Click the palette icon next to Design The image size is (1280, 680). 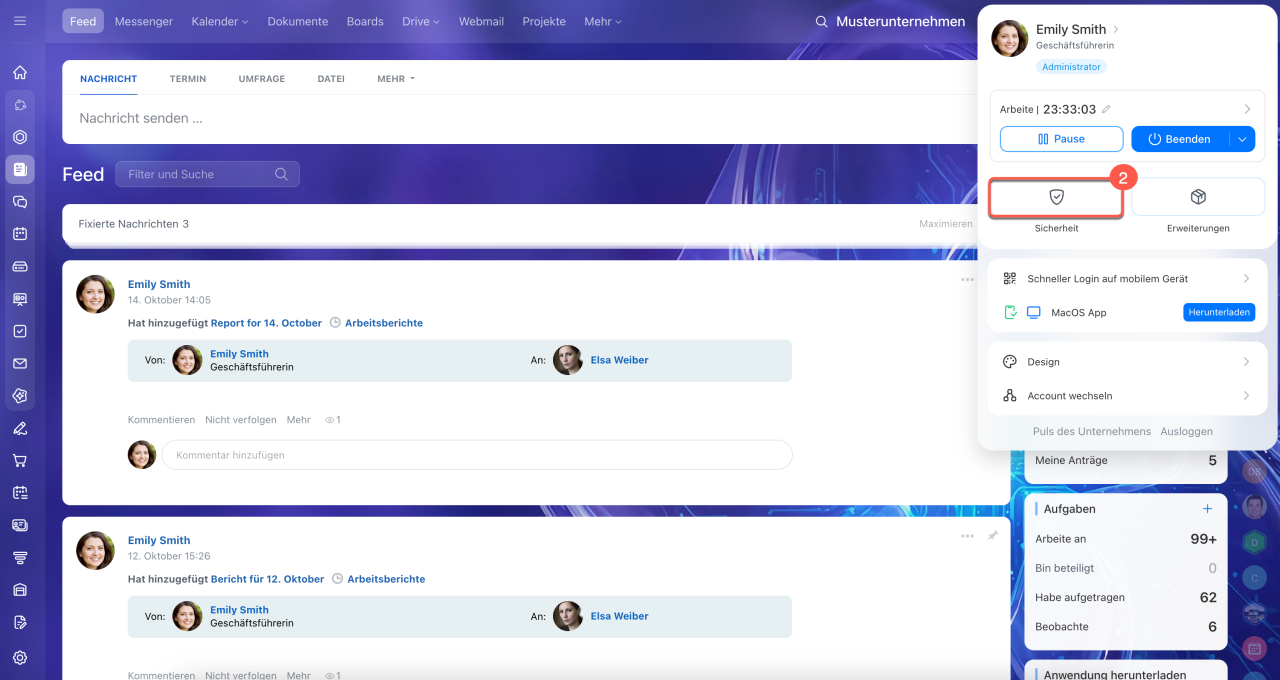1009,362
